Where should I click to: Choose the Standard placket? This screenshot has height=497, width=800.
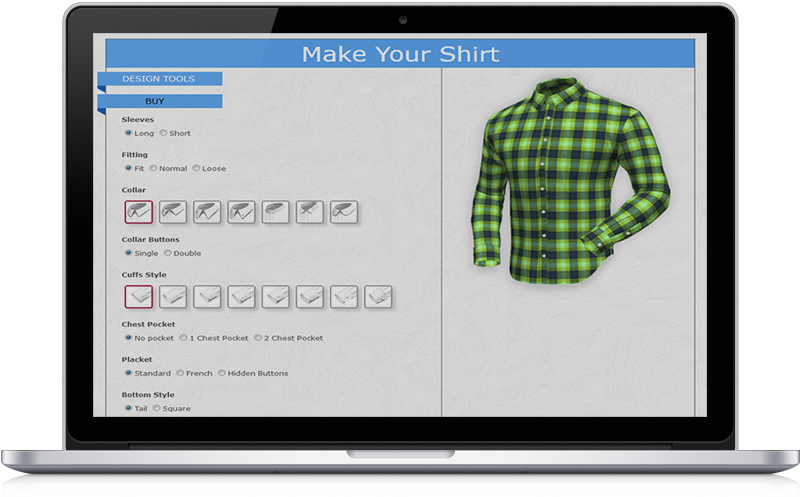point(129,372)
